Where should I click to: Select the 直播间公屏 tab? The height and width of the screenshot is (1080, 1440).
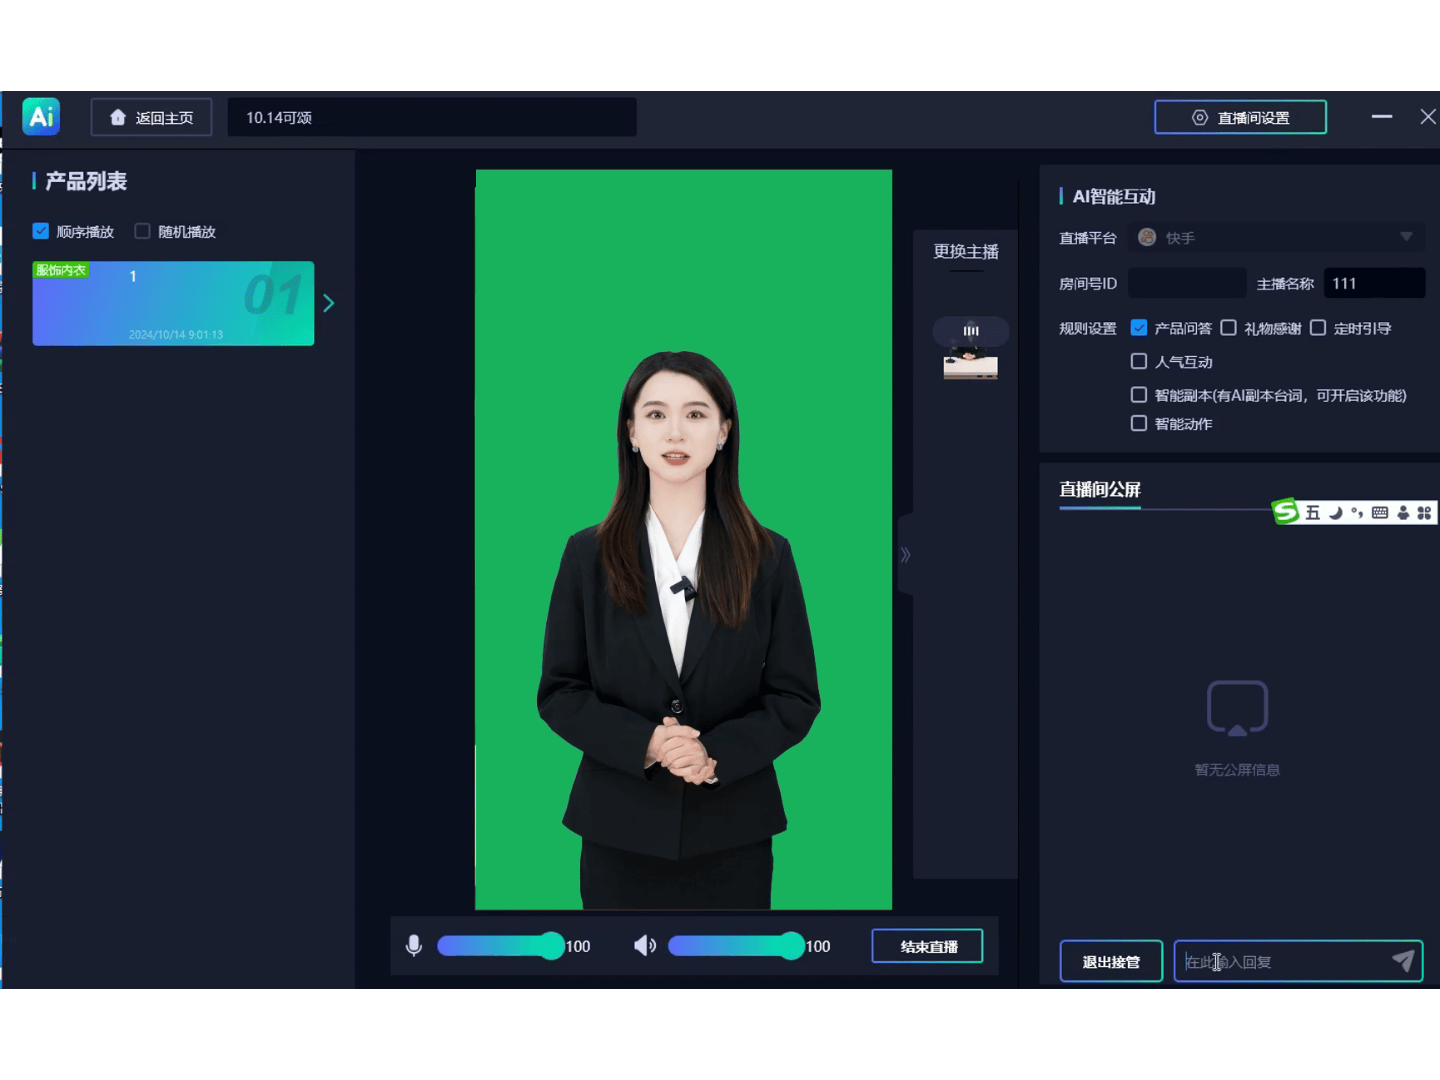pyautogui.click(x=1099, y=490)
